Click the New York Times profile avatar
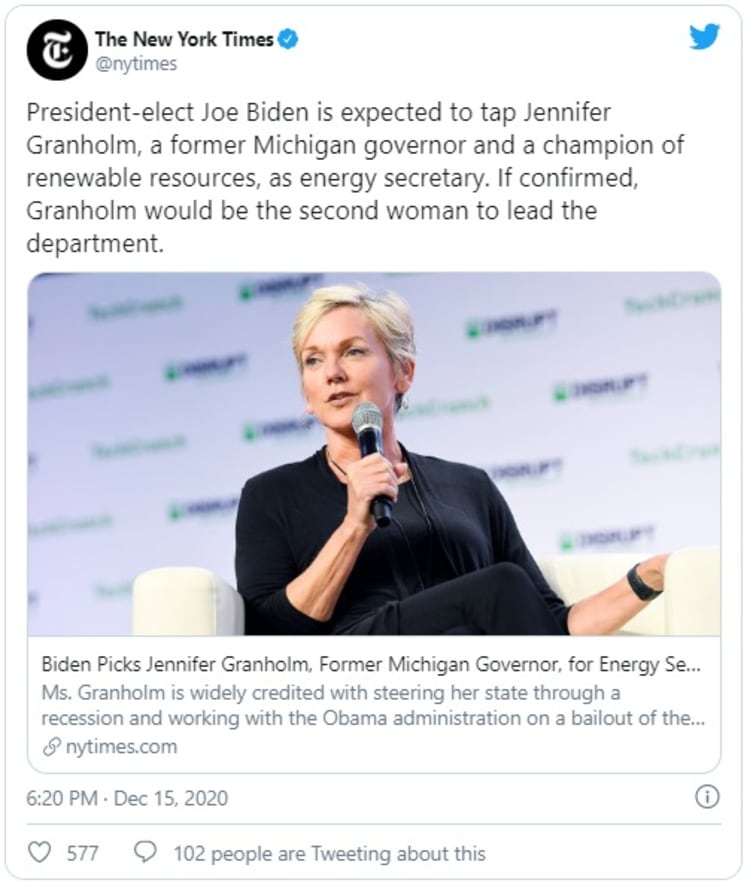 click(57, 49)
